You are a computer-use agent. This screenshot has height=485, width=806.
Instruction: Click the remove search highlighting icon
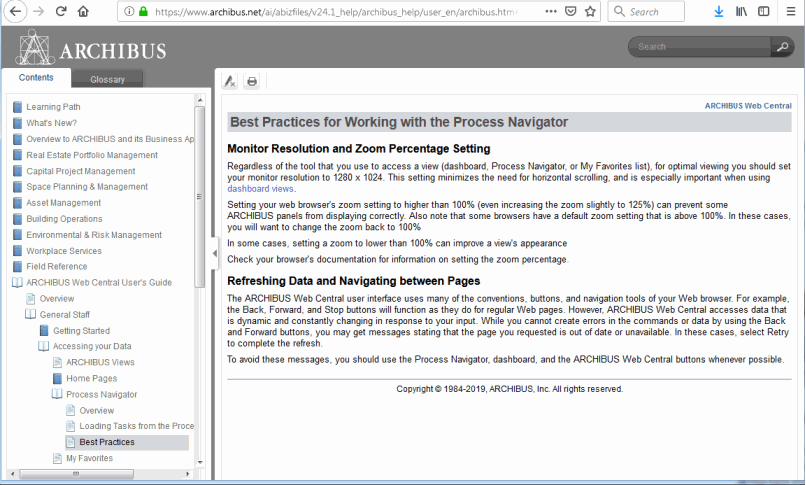pyautogui.click(x=230, y=81)
